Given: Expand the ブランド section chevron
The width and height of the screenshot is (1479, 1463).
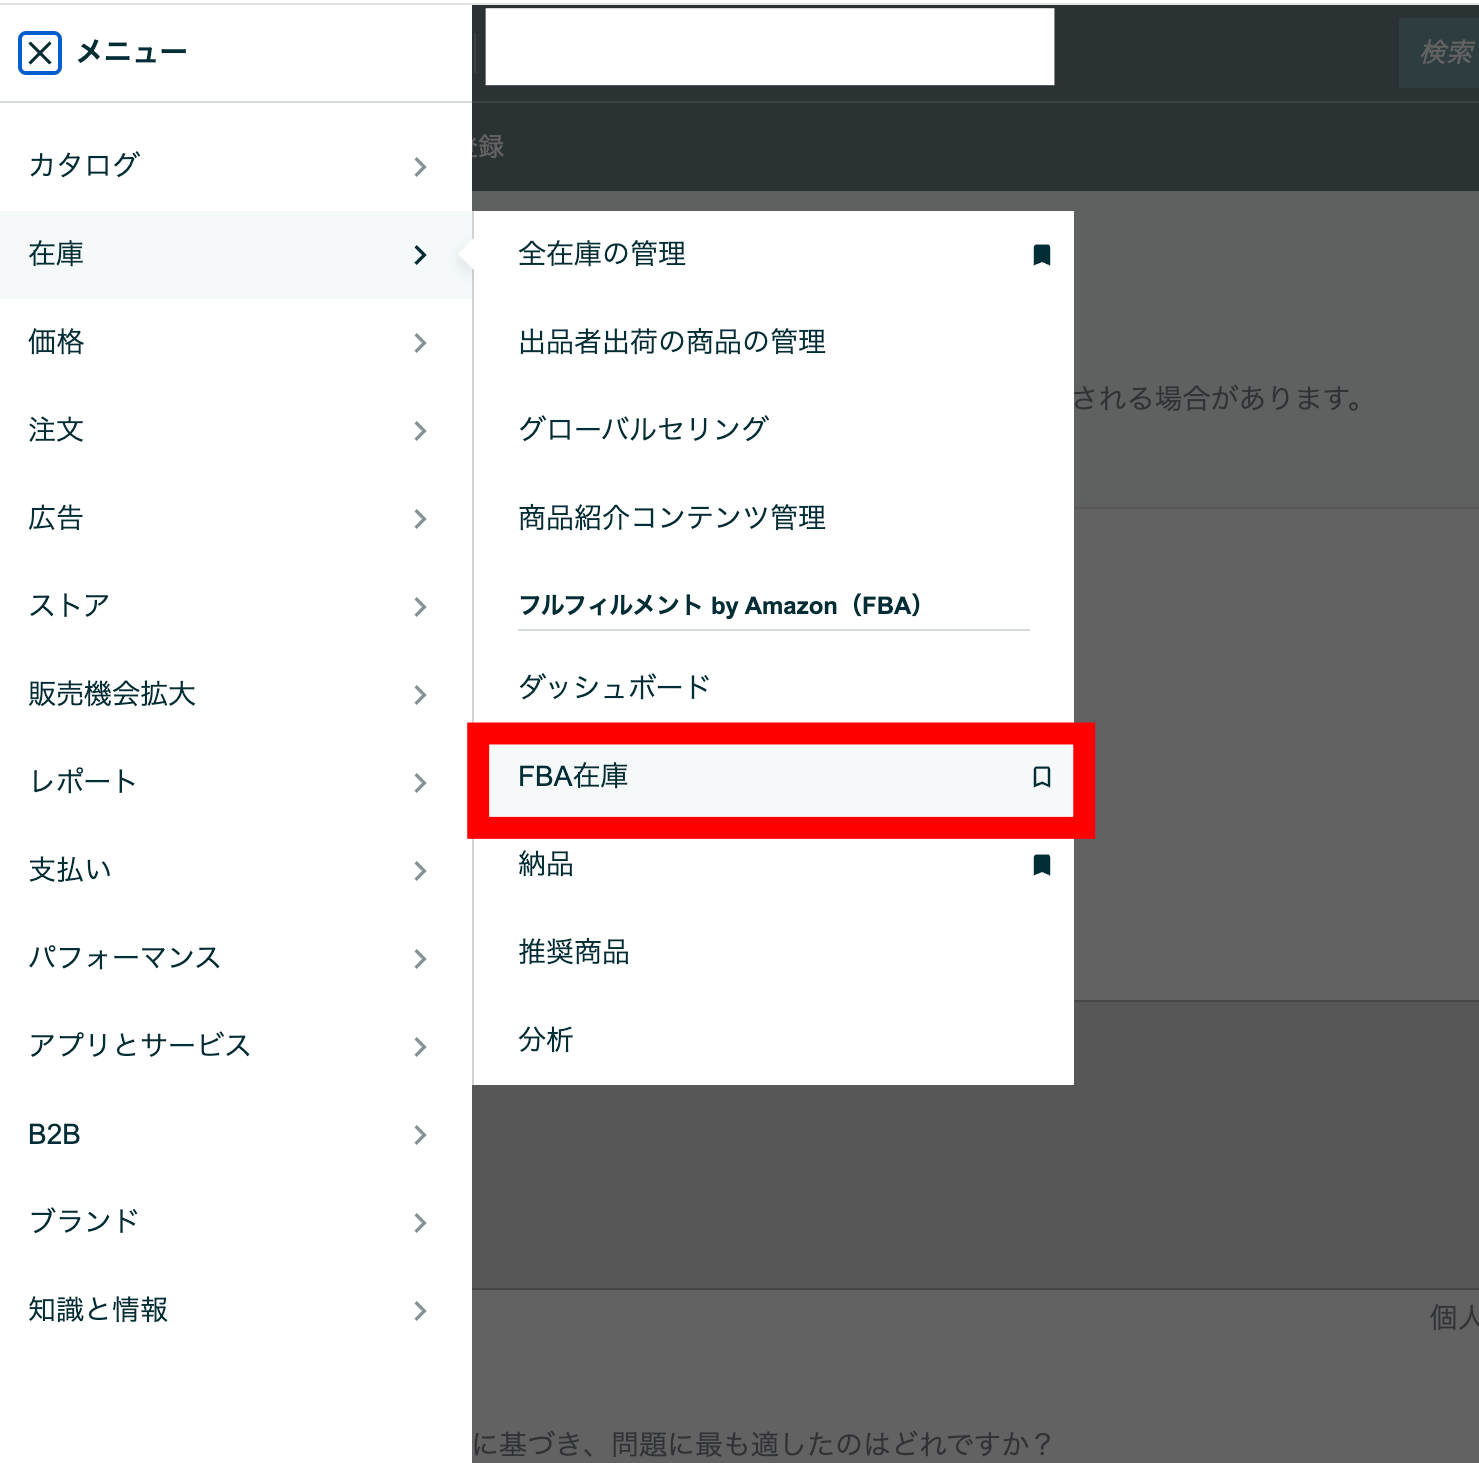Looking at the screenshot, I should pos(420,1222).
